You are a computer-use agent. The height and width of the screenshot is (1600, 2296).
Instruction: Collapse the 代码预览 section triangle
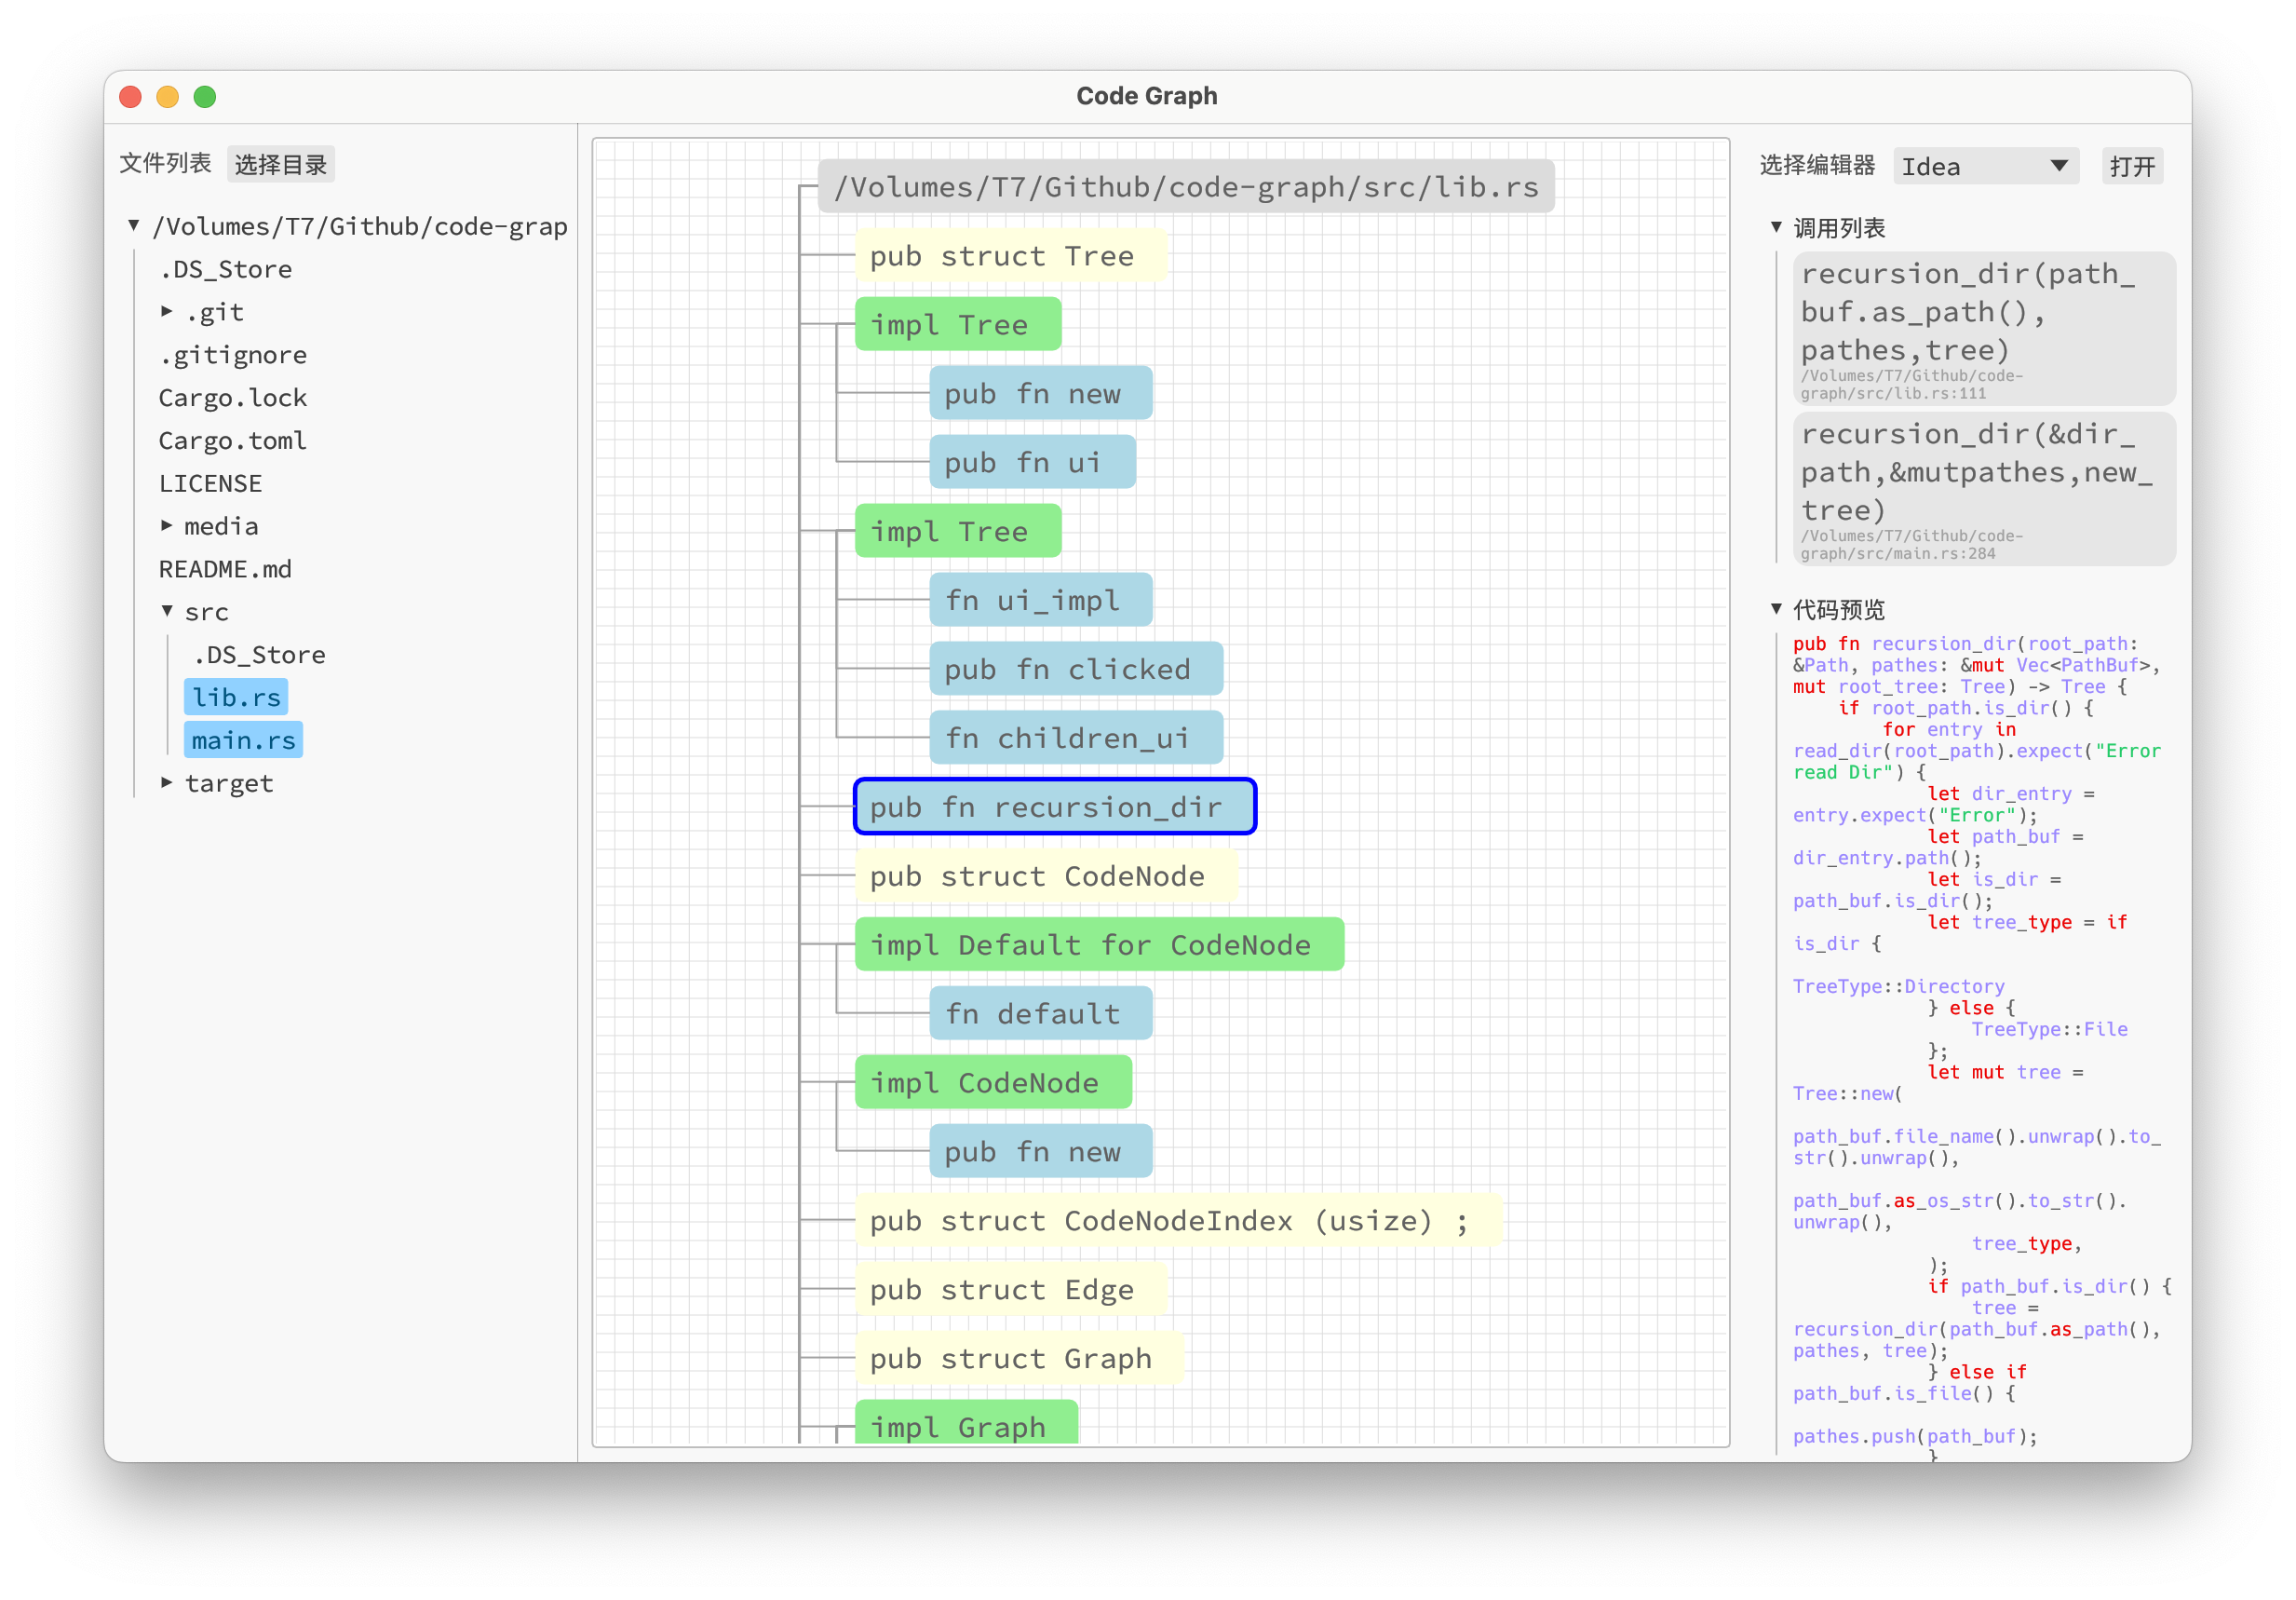1776,609
